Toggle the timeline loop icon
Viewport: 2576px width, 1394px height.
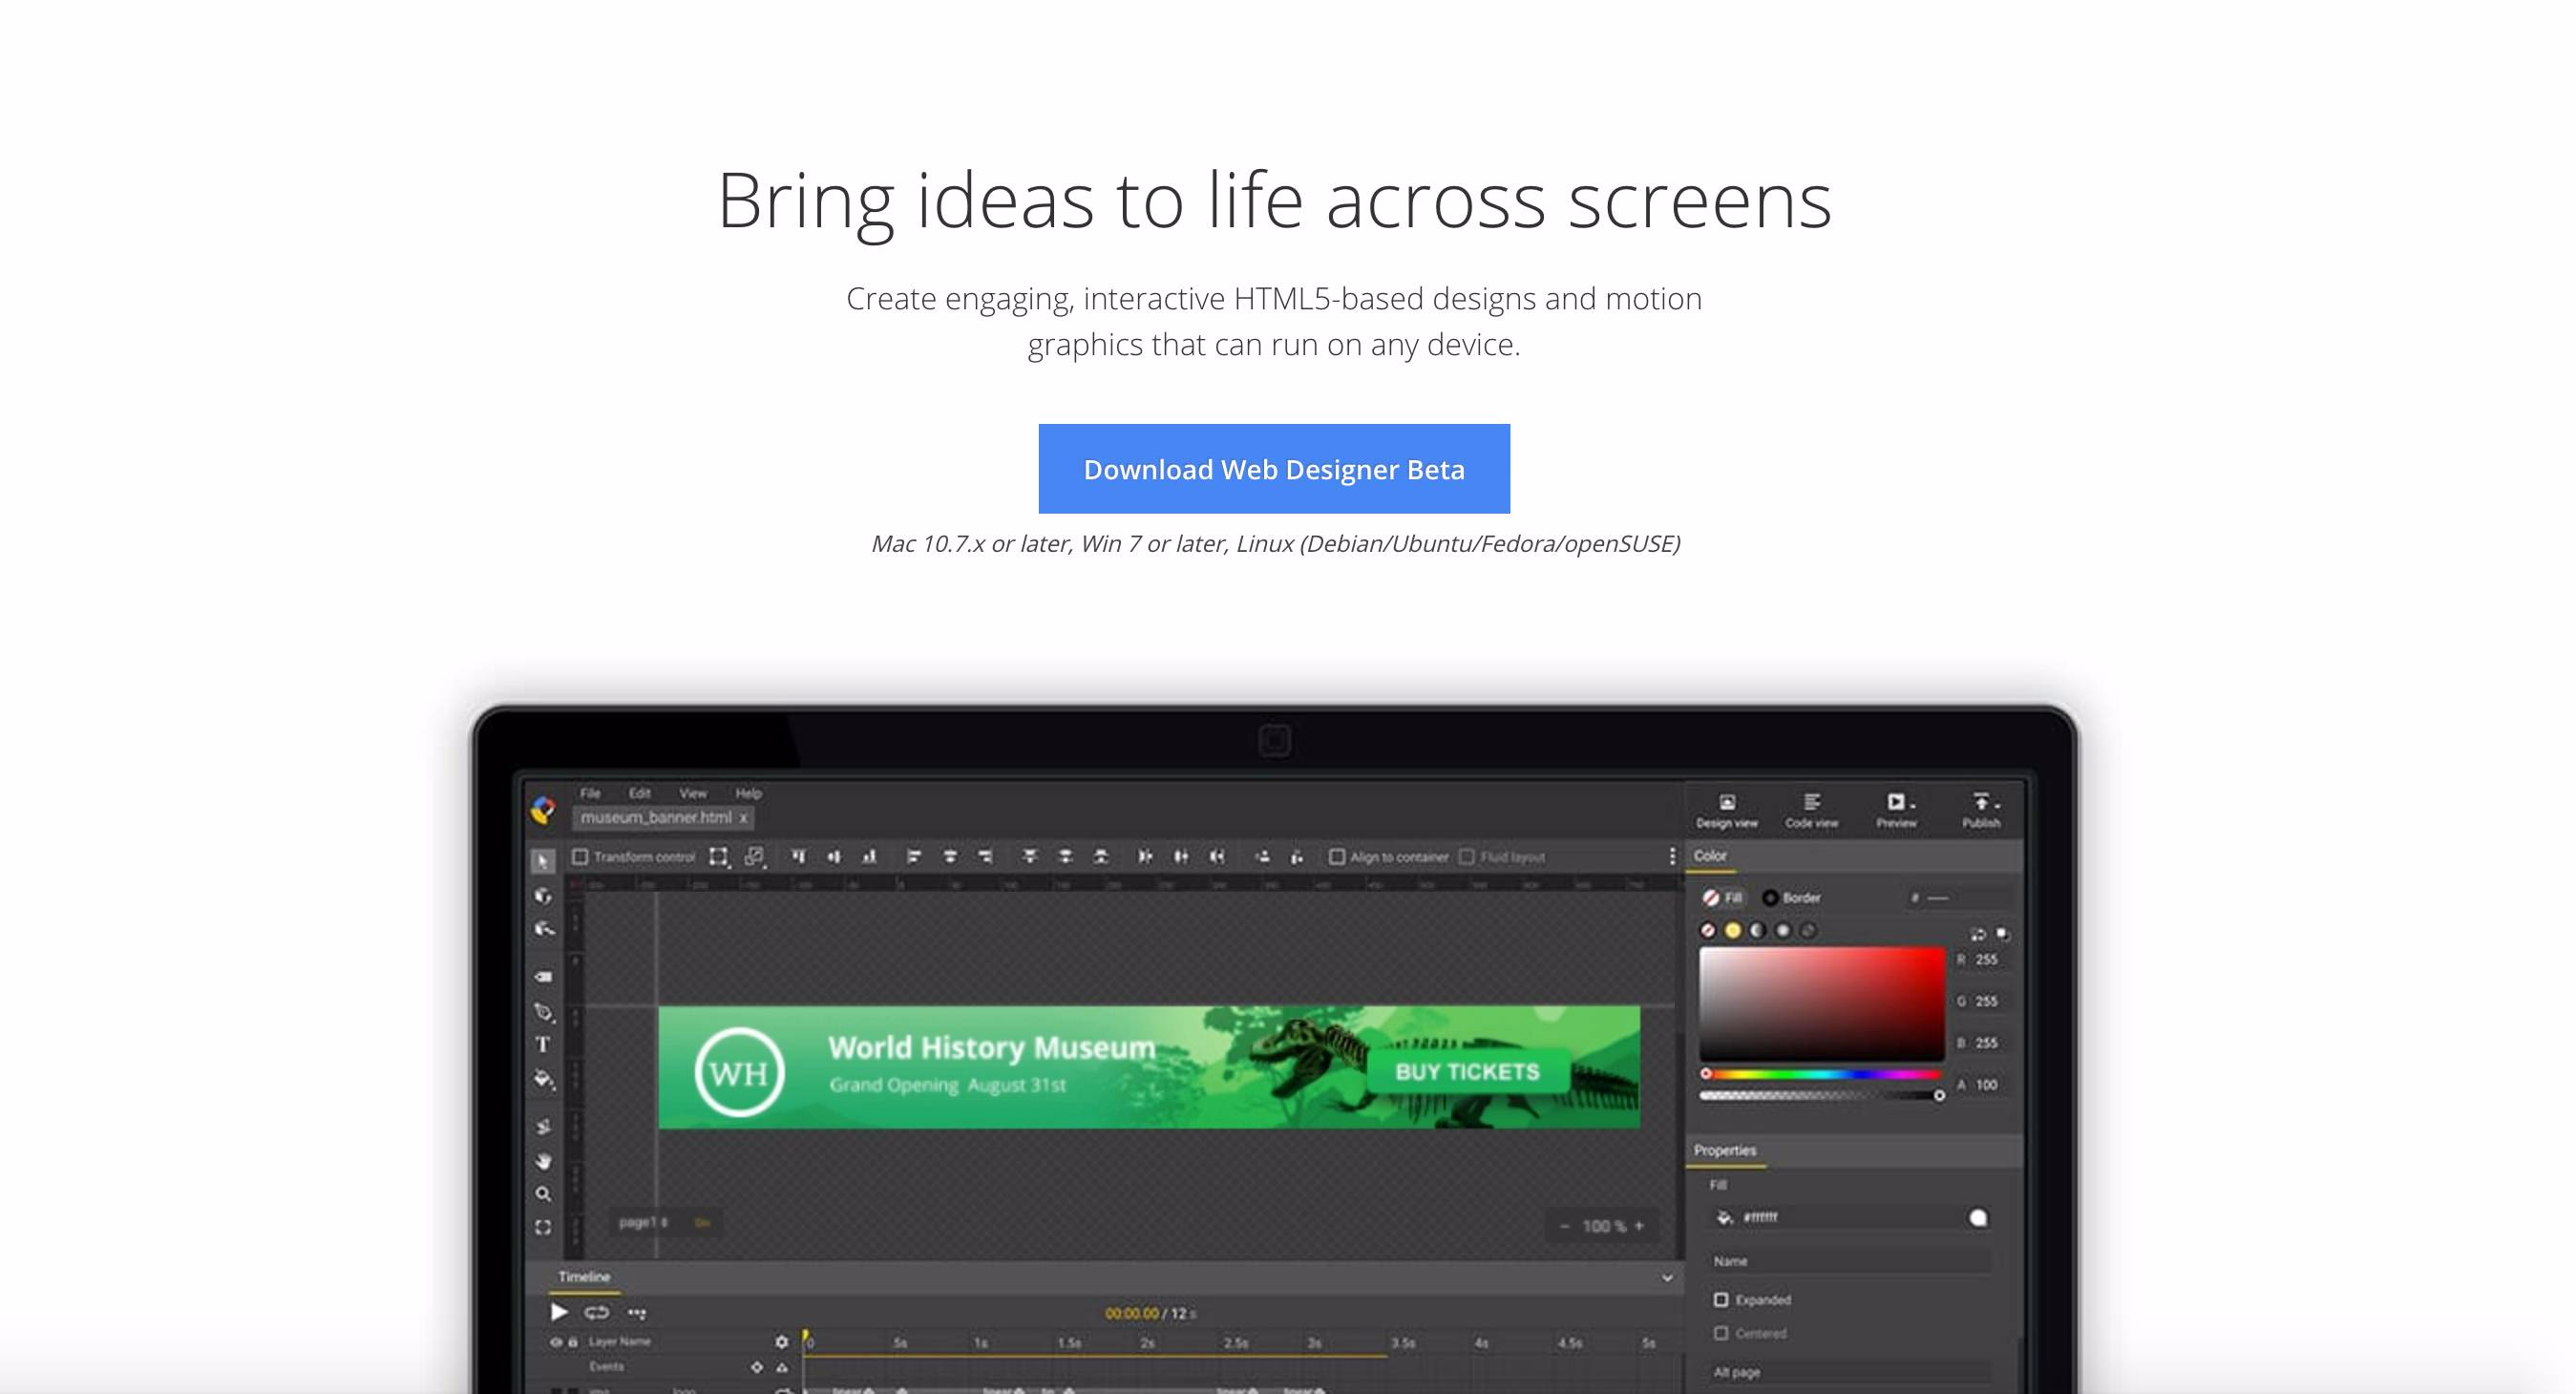597,1312
